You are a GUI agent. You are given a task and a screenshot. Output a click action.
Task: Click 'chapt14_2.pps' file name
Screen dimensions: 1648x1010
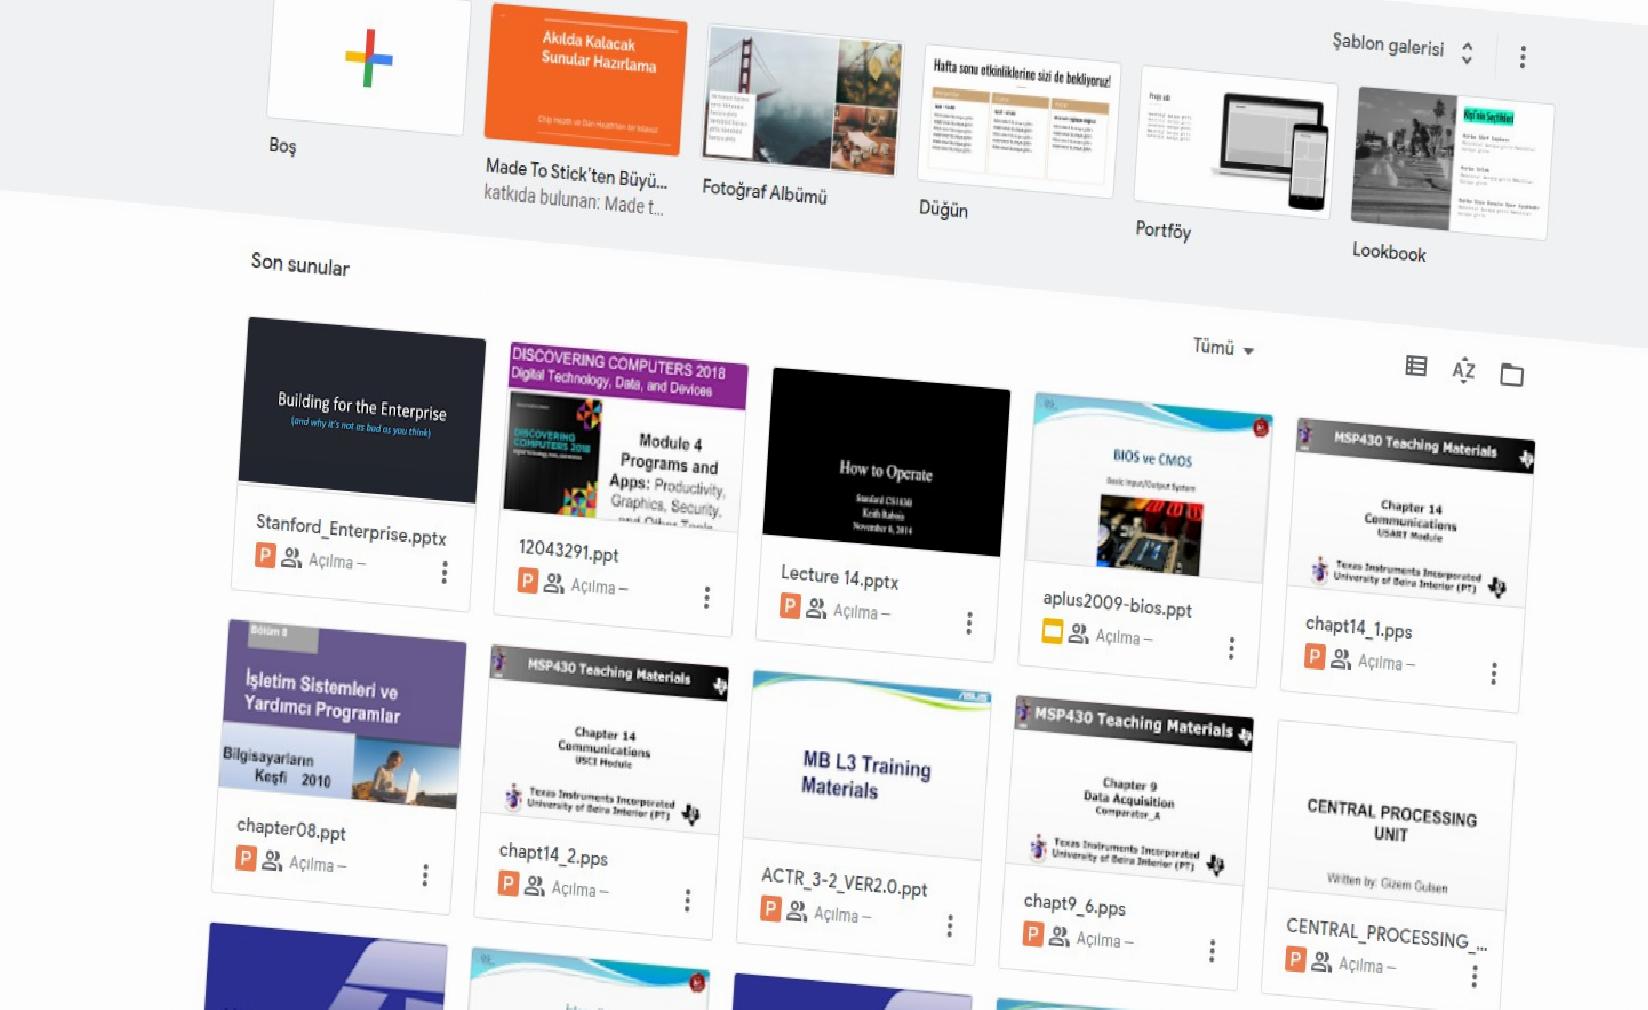pyautogui.click(x=553, y=855)
